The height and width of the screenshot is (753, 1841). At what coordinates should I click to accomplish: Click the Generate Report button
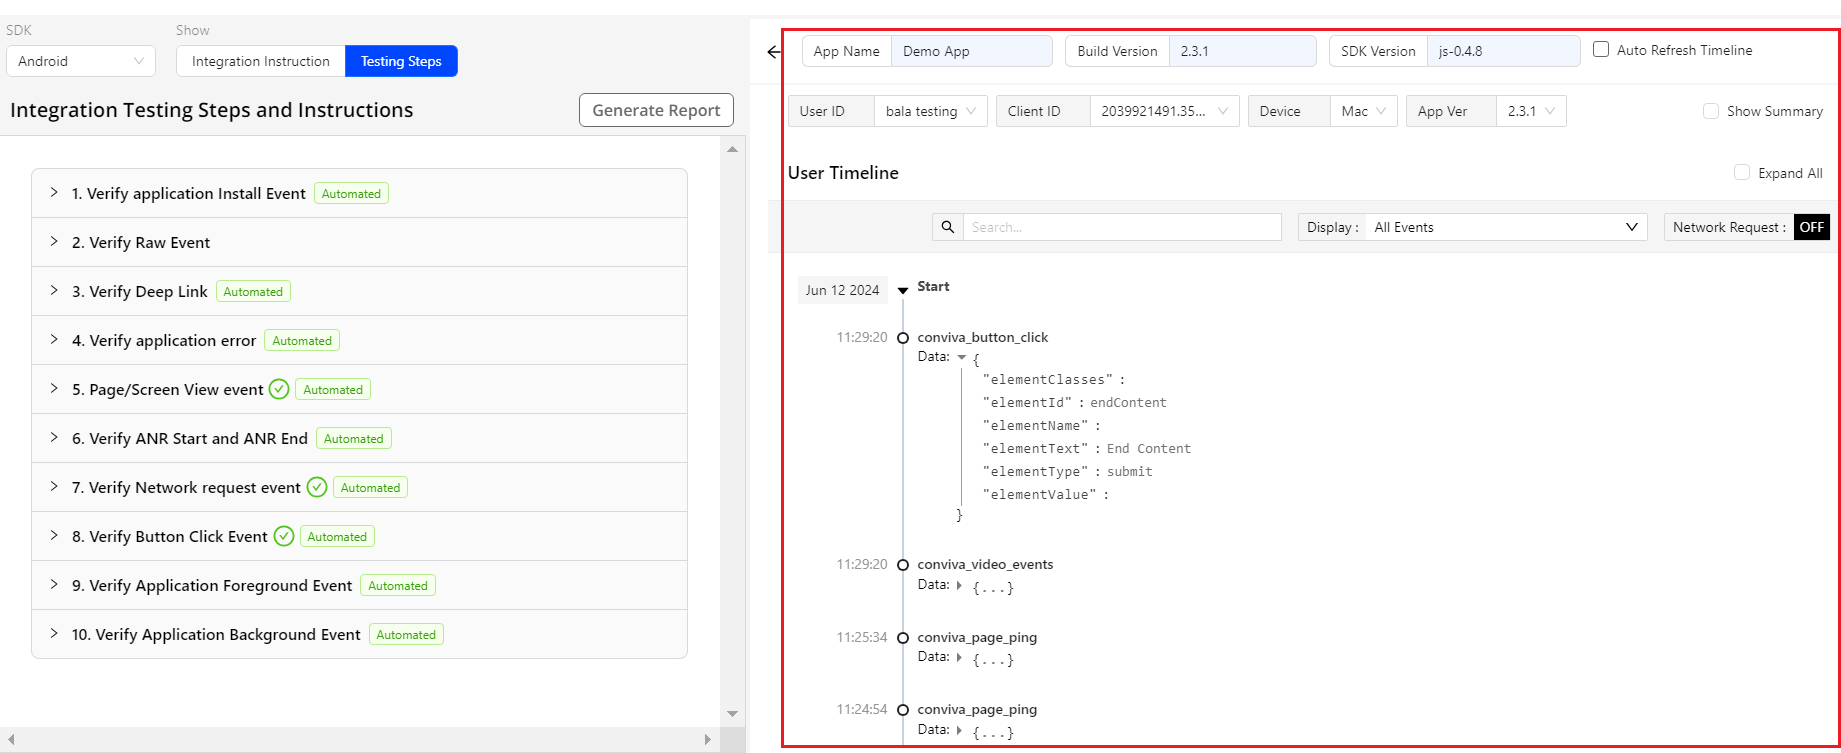(656, 110)
